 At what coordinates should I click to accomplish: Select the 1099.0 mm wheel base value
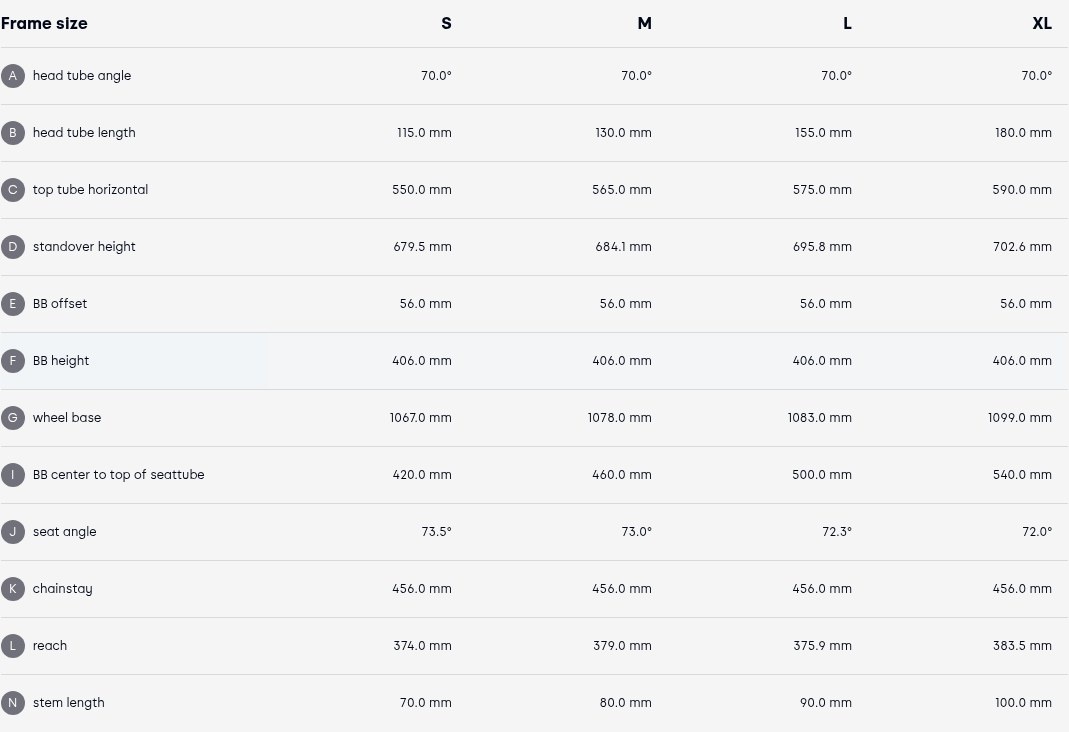pyautogui.click(x=1019, y=418)
